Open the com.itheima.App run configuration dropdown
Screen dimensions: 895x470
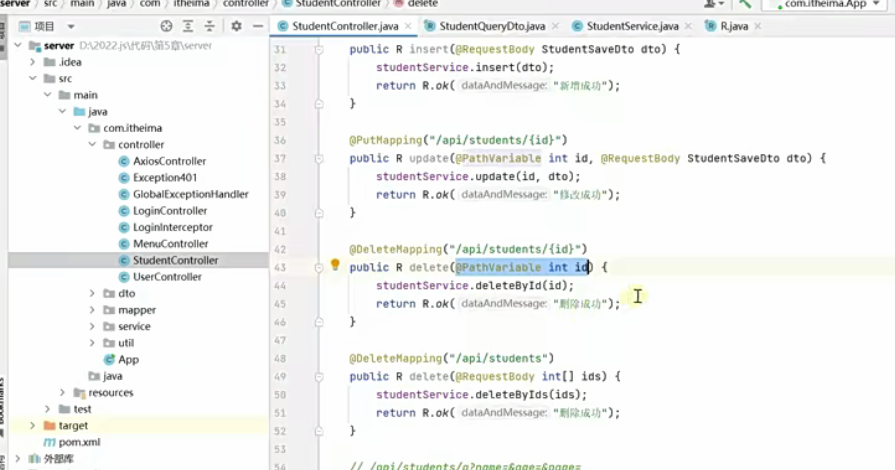pos(825,4)
